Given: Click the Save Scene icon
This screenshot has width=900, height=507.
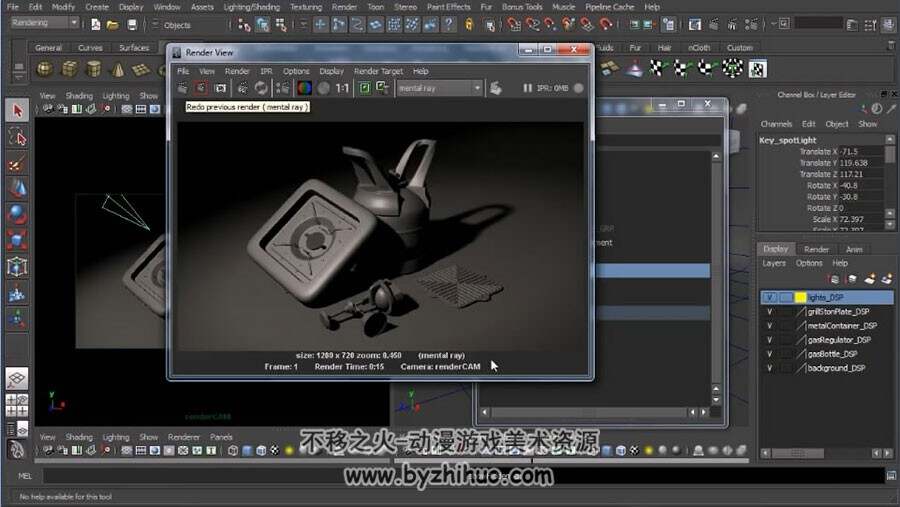Looking at the screenshot, I should [x=132, y=25].
